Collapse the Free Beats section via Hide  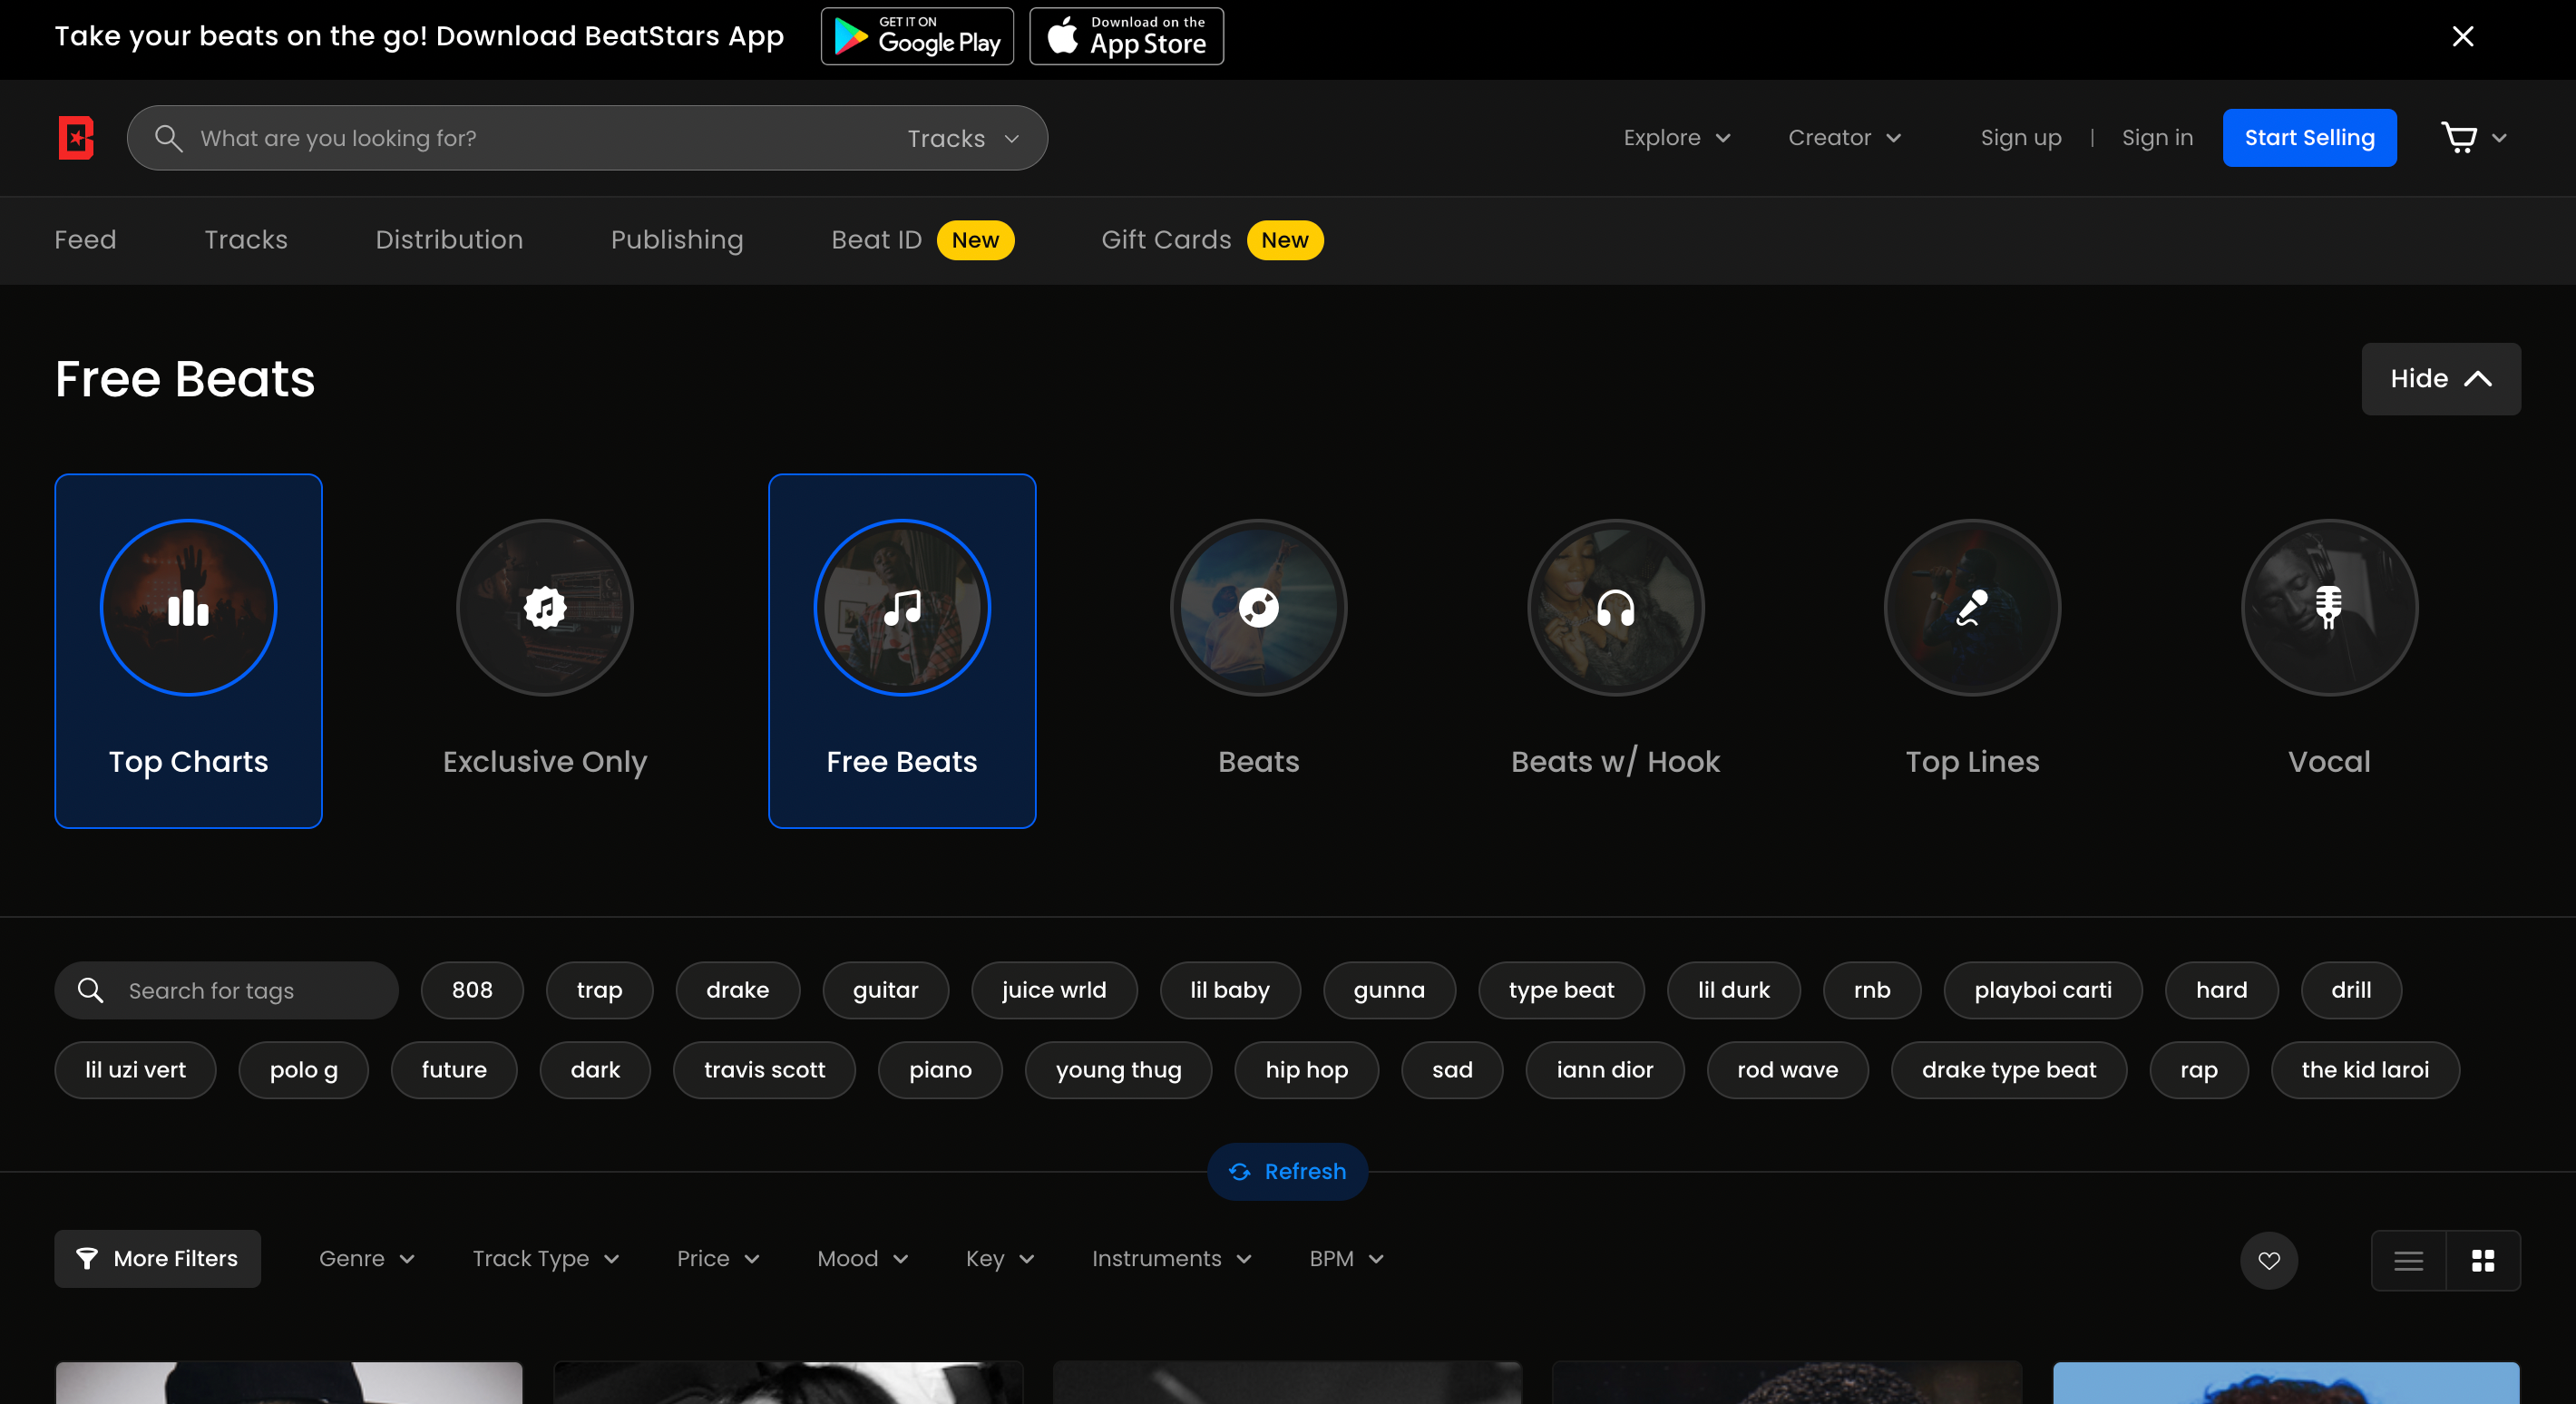click(2440, 379)
